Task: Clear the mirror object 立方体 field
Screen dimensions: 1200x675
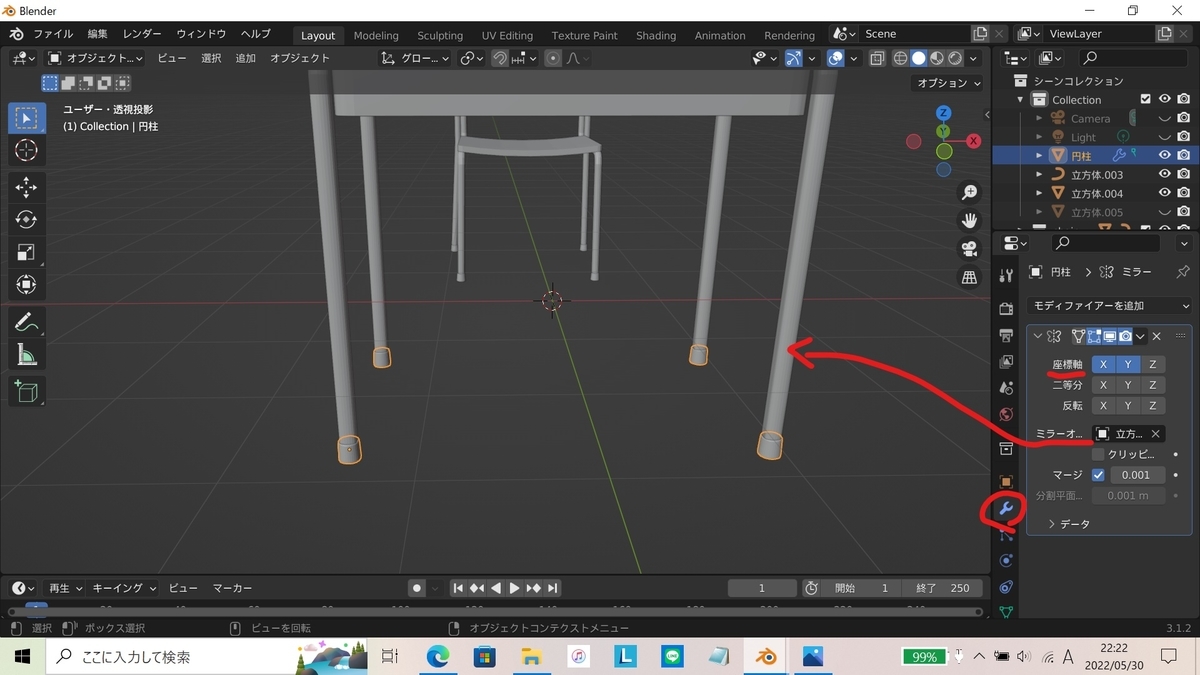Action: [1155, 434]
